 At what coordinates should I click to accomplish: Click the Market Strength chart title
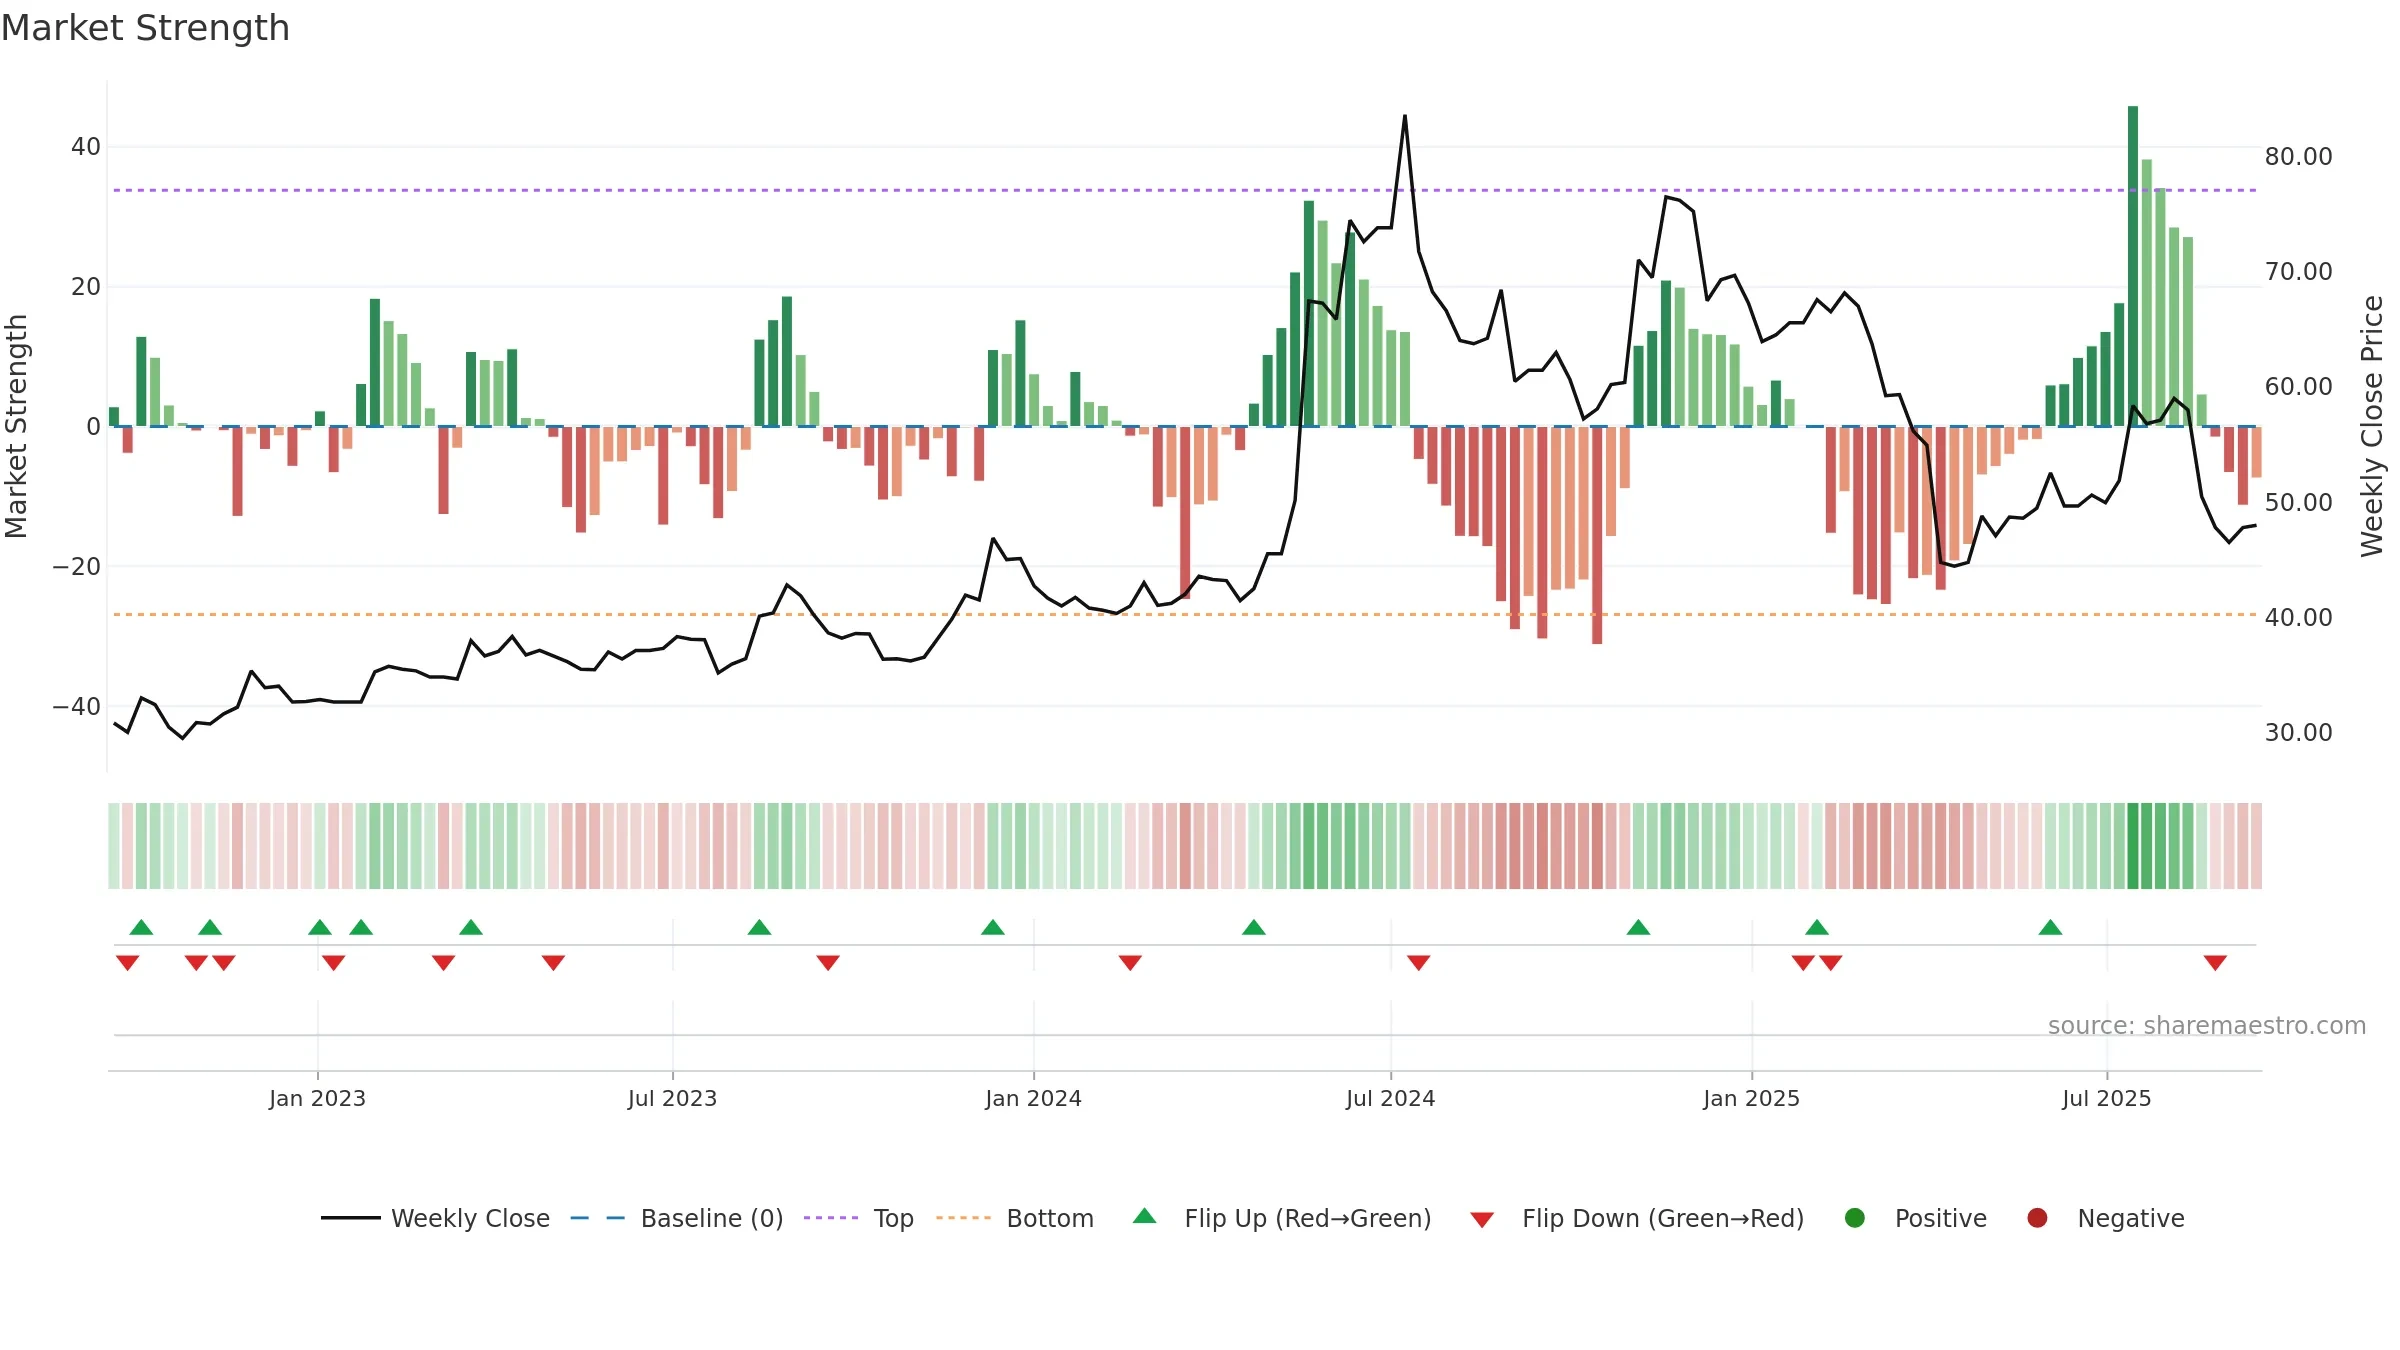[145, 28]
